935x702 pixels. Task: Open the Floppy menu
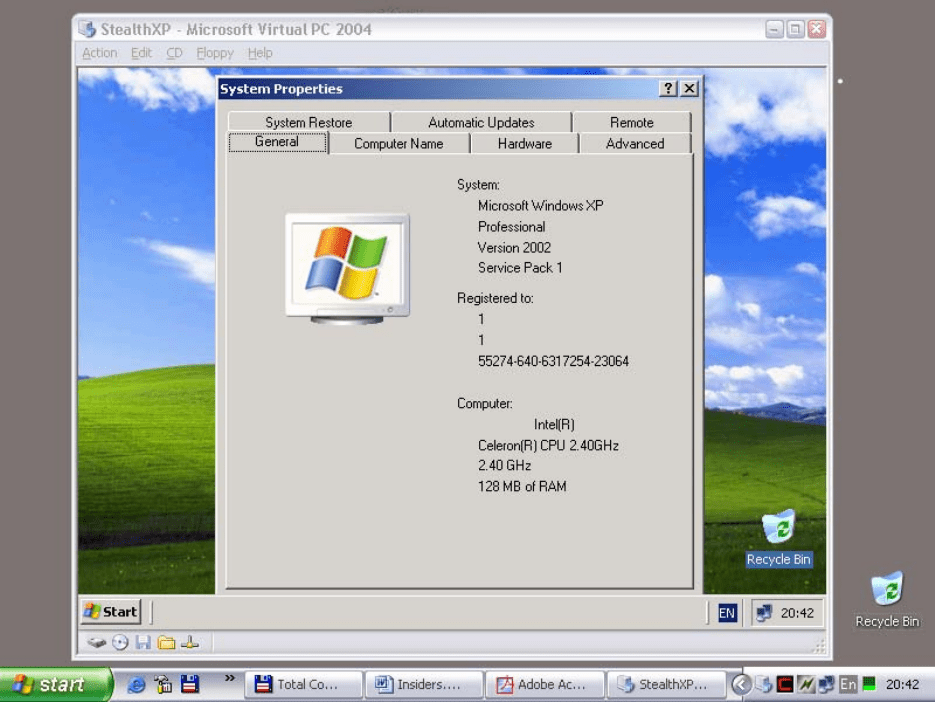pos(215,53)
